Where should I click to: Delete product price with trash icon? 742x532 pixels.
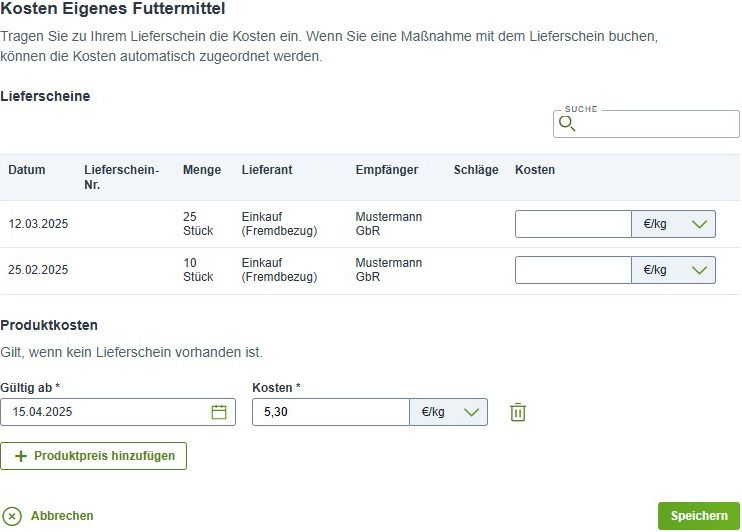[x=518, y=412]
